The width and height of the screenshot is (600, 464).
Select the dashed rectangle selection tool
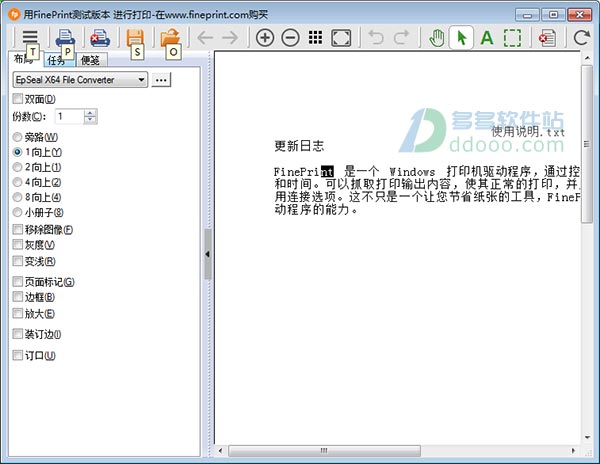click(512, 37)
